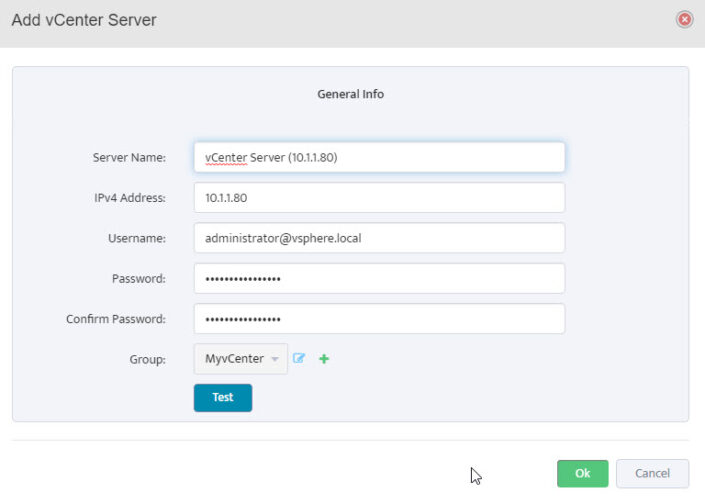Screen dimensions: 705x504
Task: Click the "Group:" label
Action: click(x=149, y=360)
